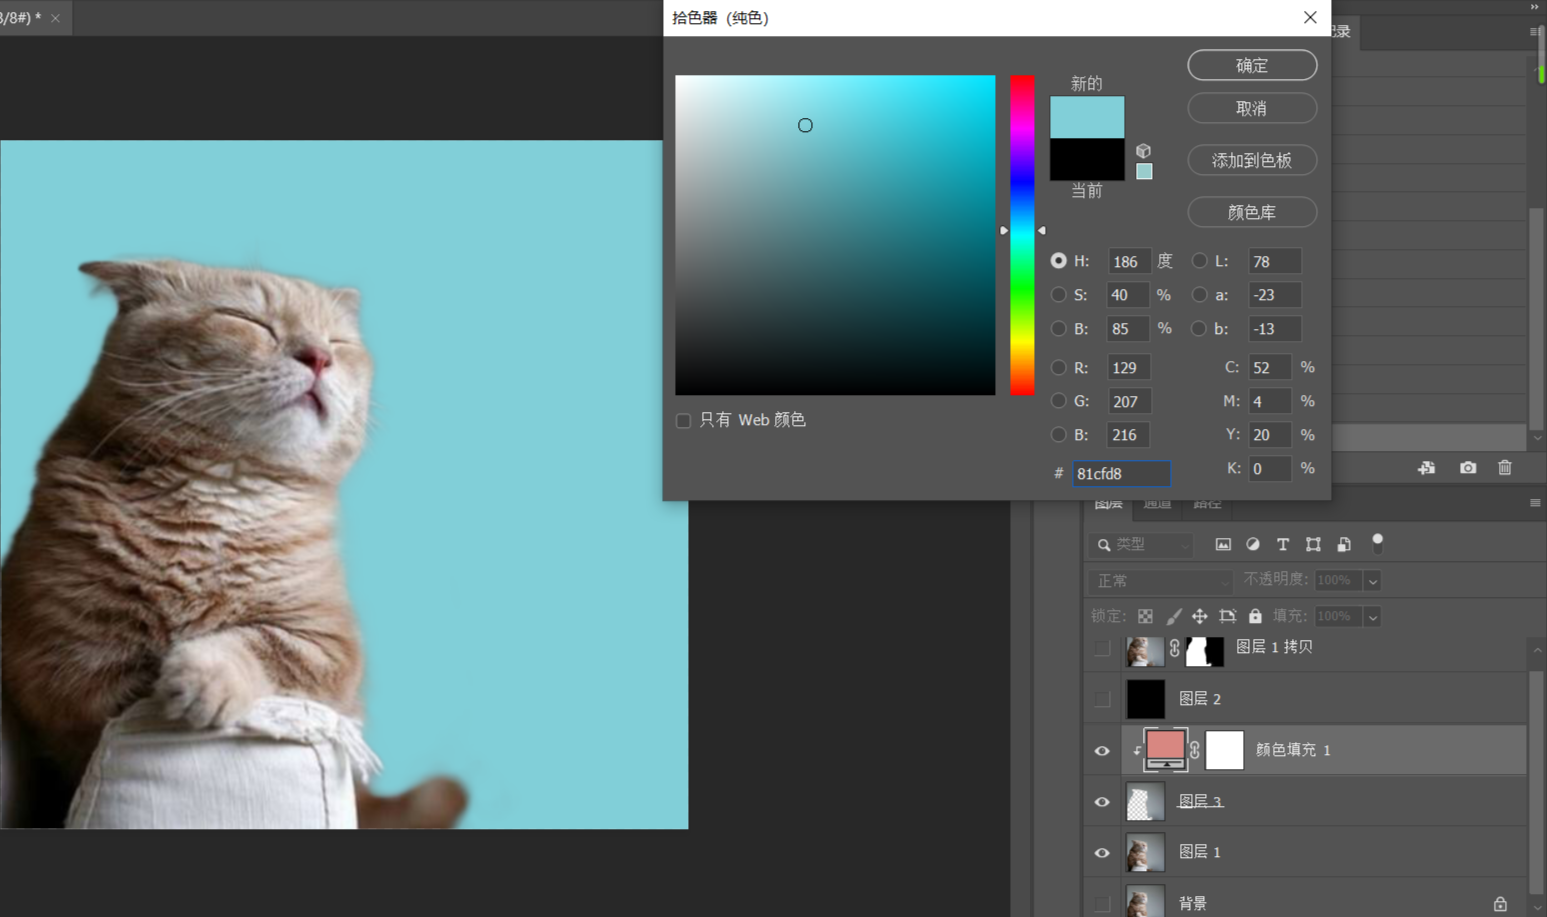The image size is (1547, 917).
Task: Close the document tab with X
Action: pos(55,18)
